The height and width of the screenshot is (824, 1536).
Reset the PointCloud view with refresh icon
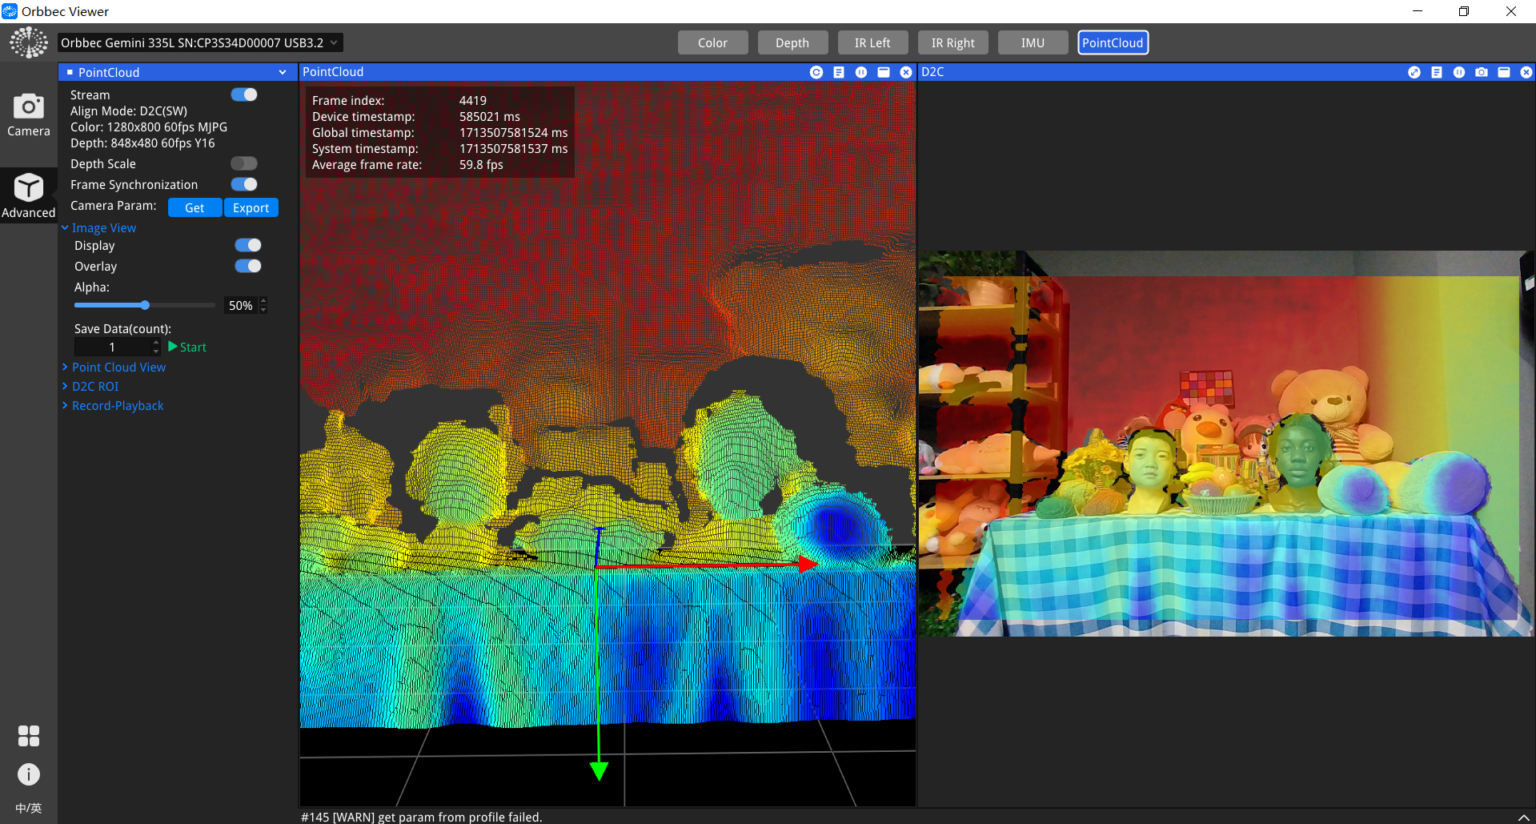point(816,72)
